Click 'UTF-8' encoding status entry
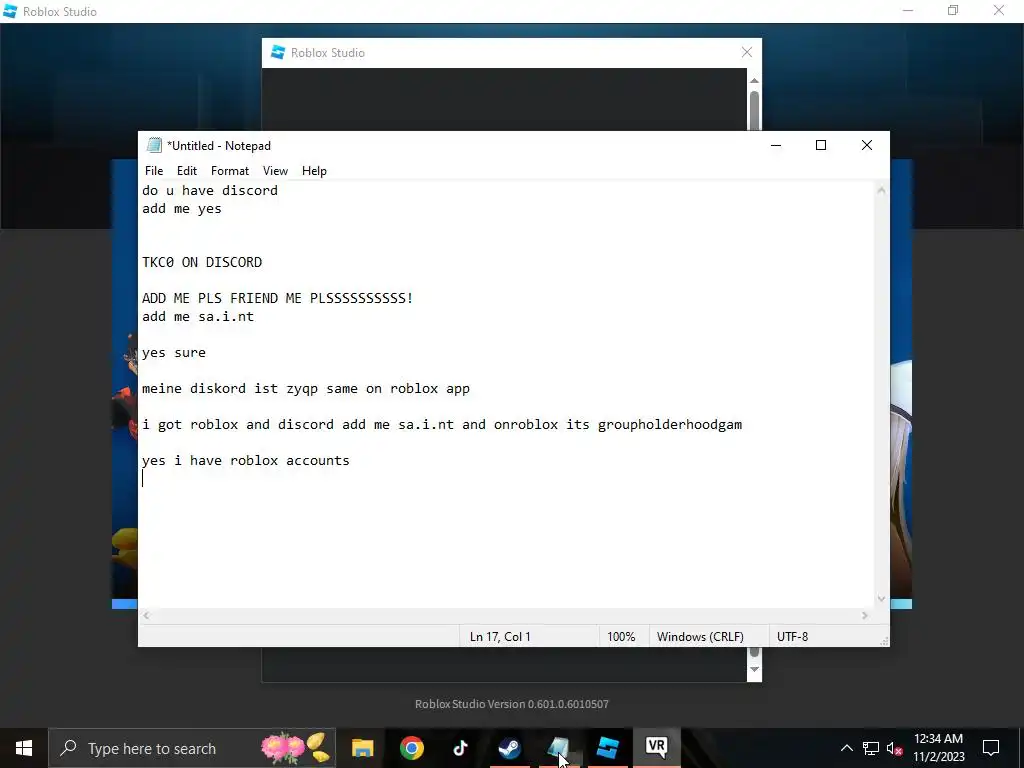The width and height of the screenshot is (1024, 768). [792, 637]
